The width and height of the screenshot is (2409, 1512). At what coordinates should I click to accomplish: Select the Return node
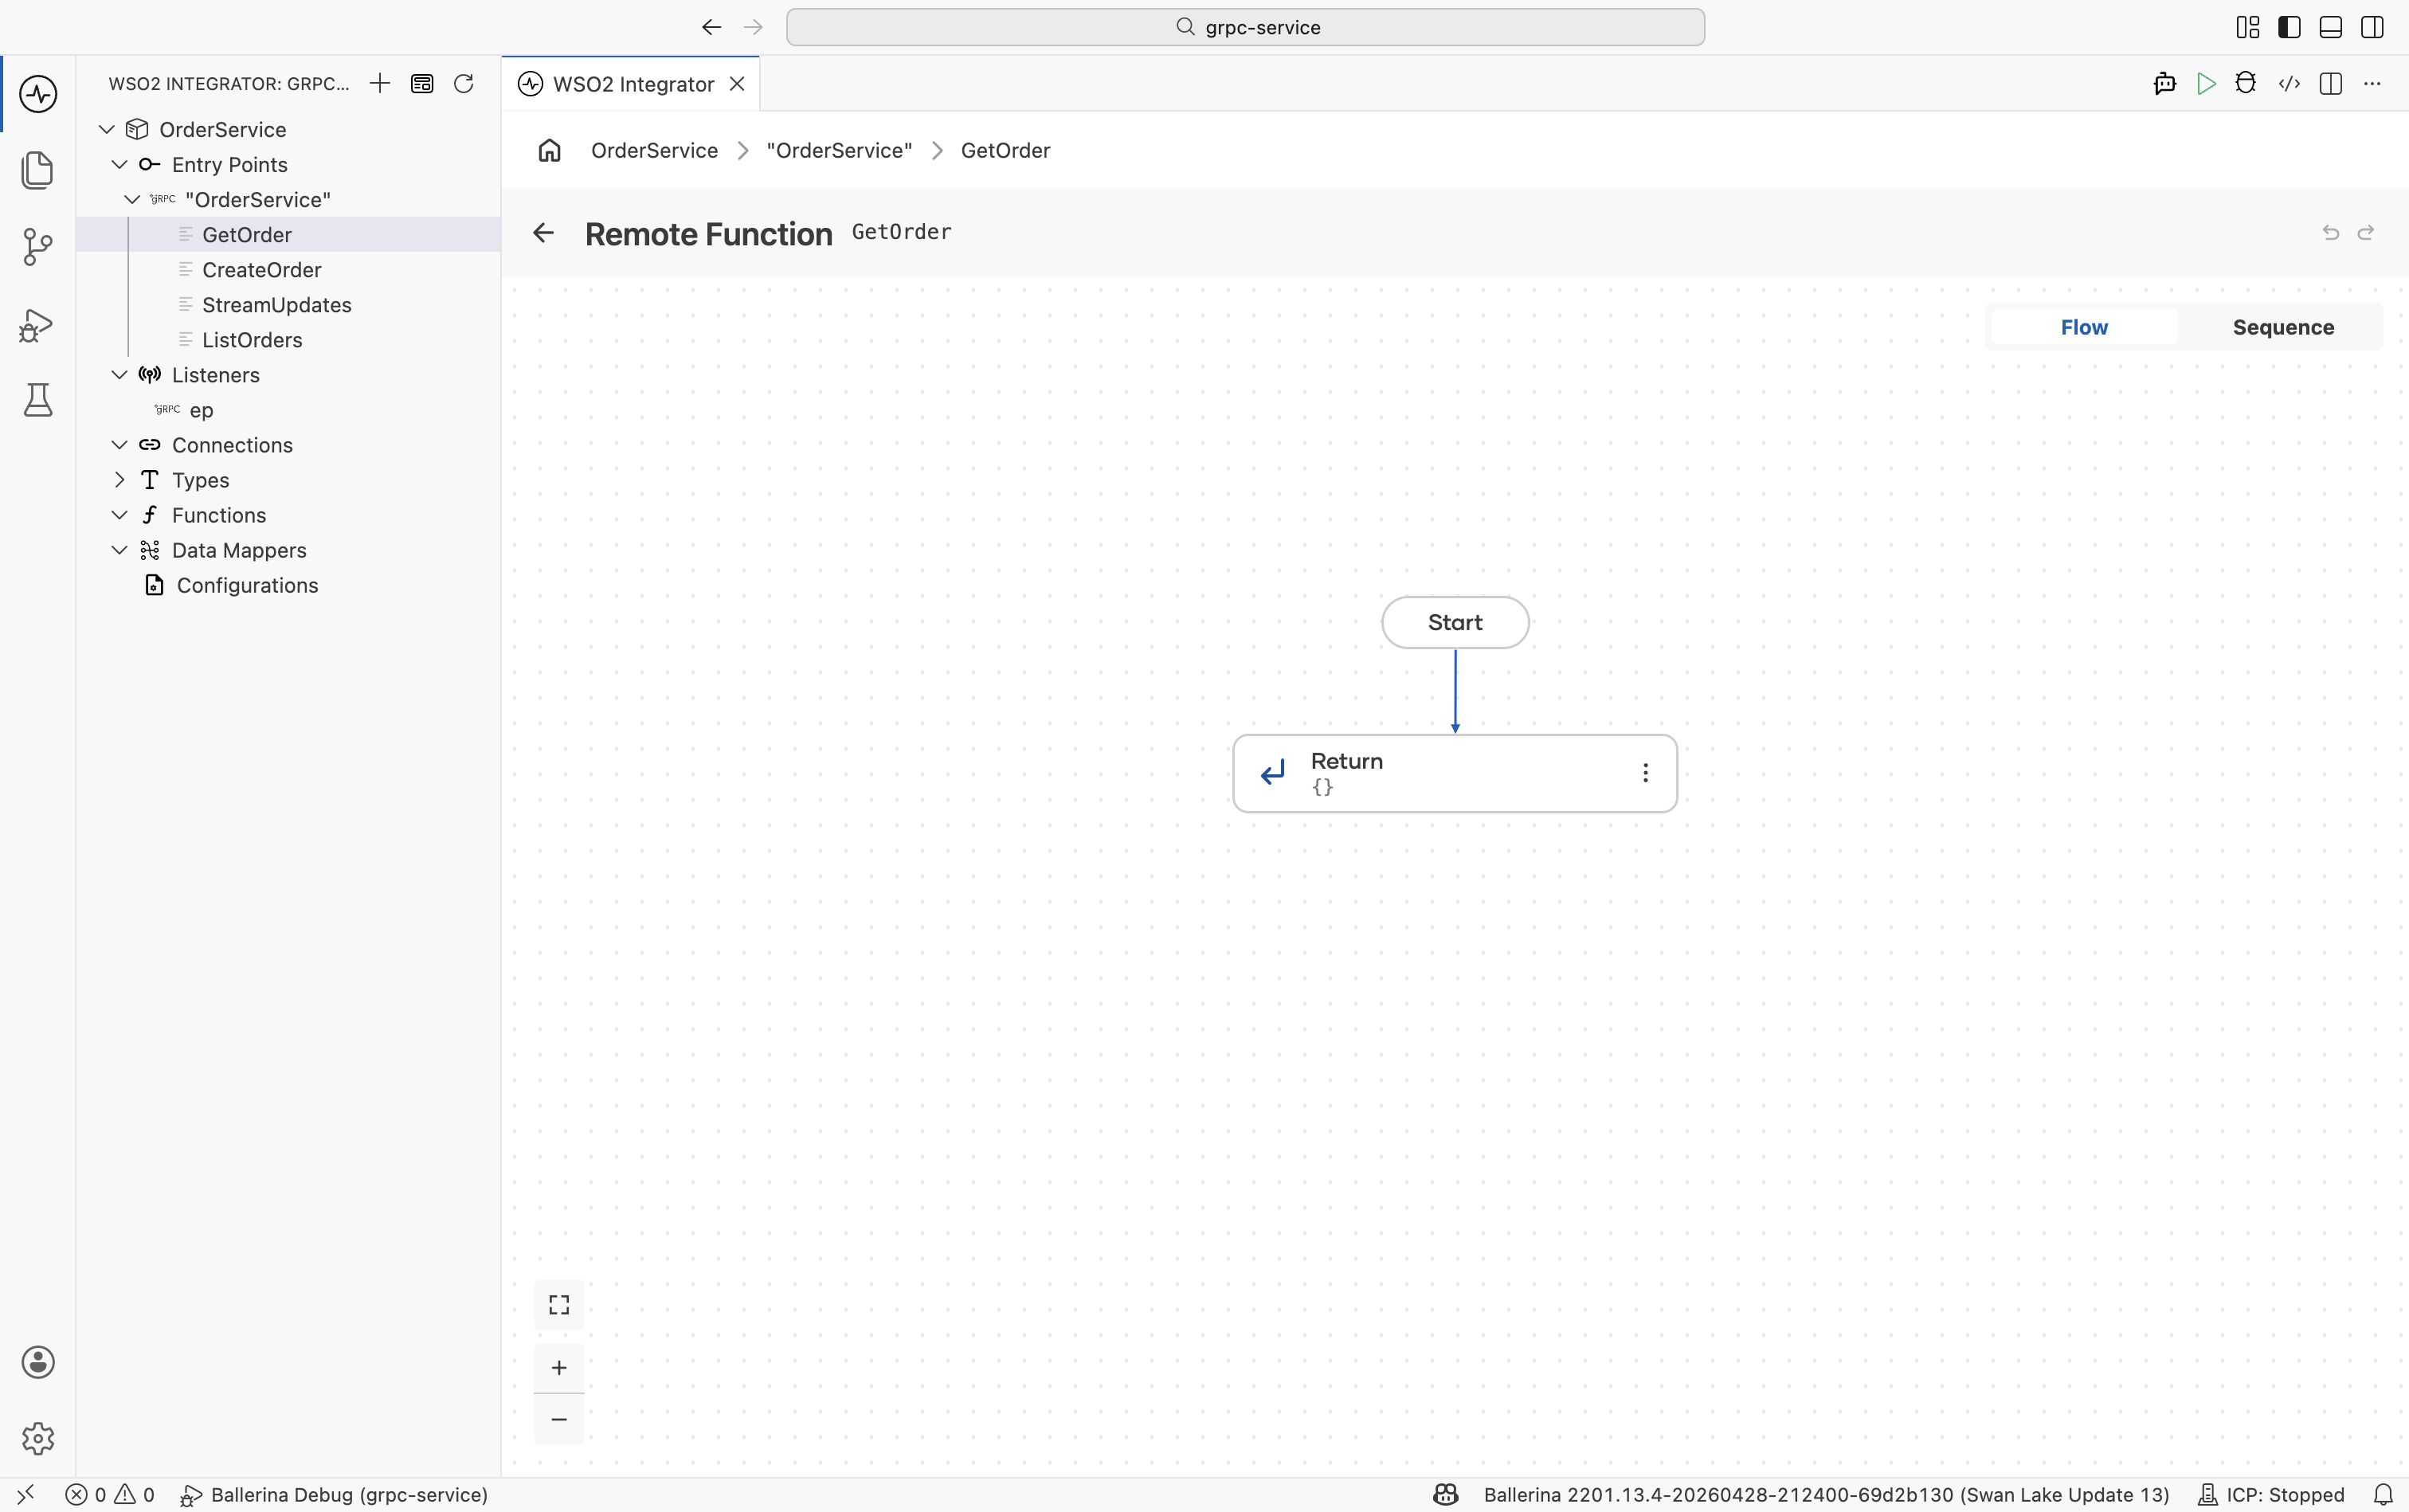[x=1455, y=773]
